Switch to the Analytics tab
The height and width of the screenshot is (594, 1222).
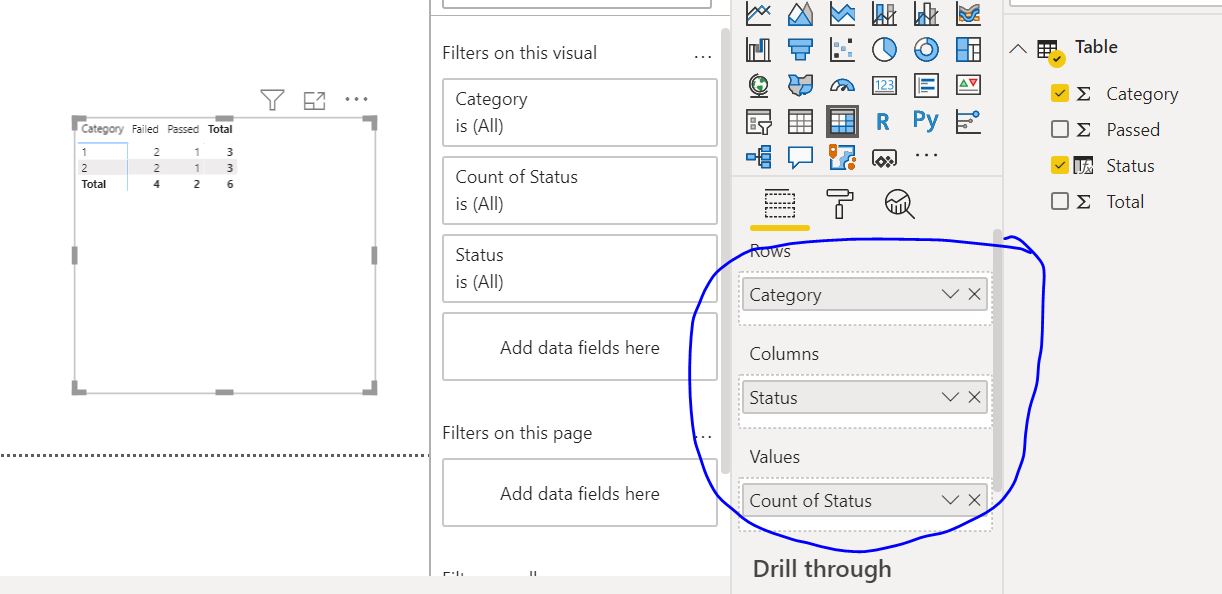tap(899, 204)
